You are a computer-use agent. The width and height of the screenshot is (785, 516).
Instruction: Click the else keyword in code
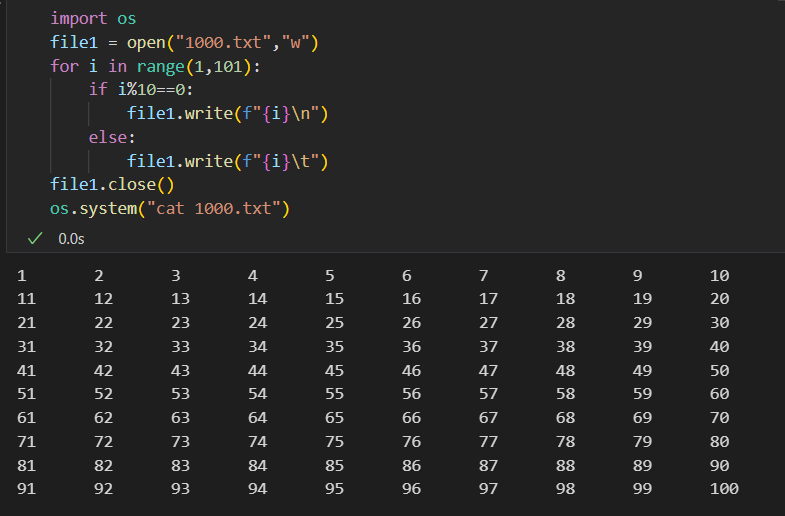click(111, 137)
